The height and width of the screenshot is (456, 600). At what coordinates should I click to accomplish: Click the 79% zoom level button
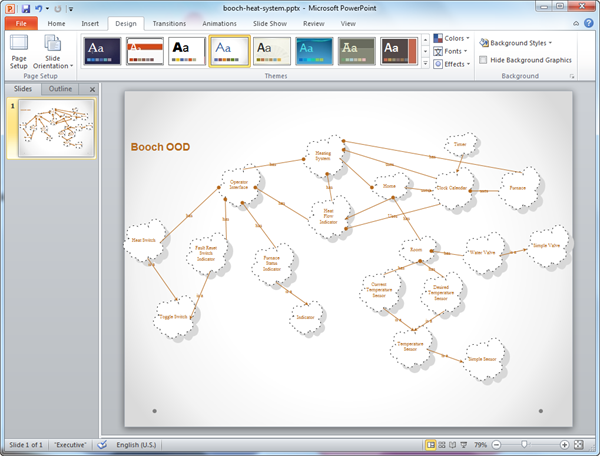[480, 445]
